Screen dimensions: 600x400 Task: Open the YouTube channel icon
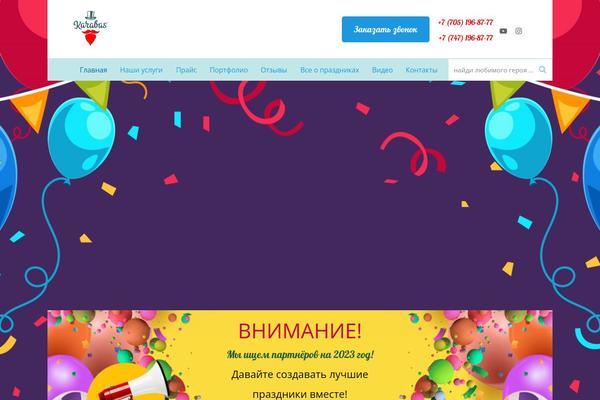point(503,31)
